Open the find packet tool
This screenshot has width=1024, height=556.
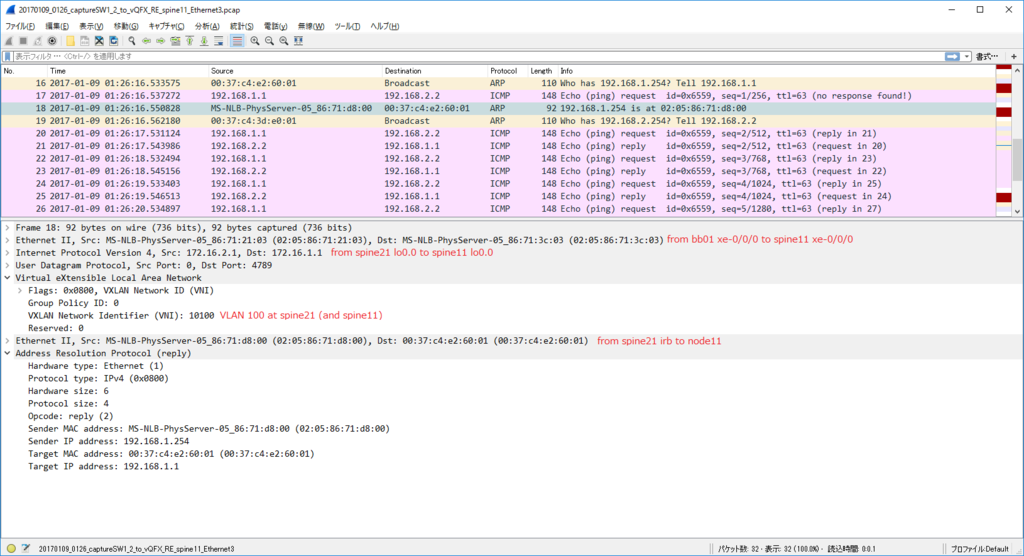pyautogui.click(x=132, y=41)
